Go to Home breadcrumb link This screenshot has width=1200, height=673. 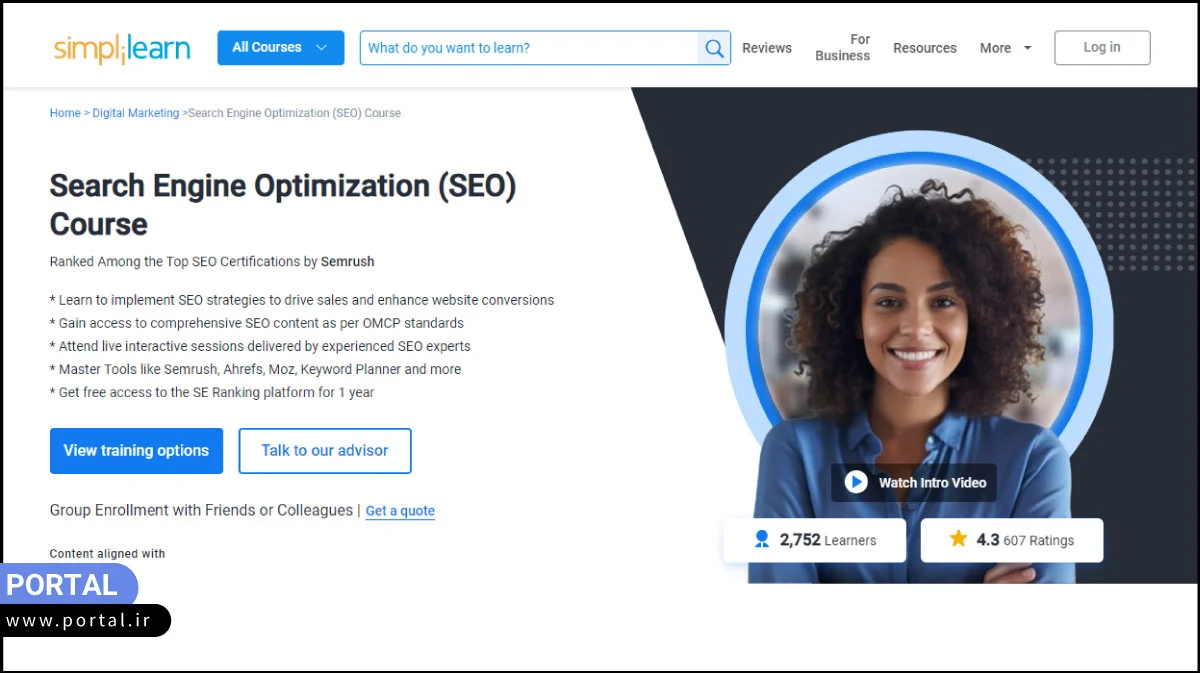point(65,113)
